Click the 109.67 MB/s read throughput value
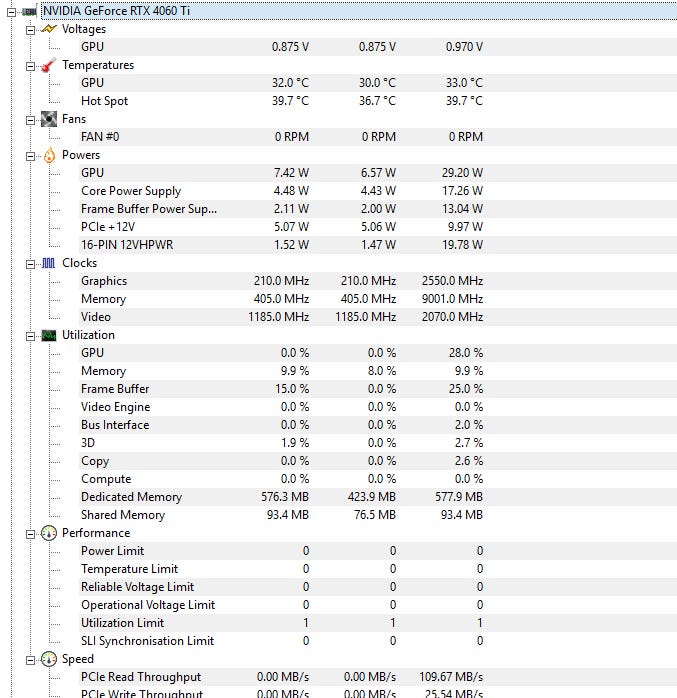The image size is (677, 698). pyautogui.click(x=451, y=677)
